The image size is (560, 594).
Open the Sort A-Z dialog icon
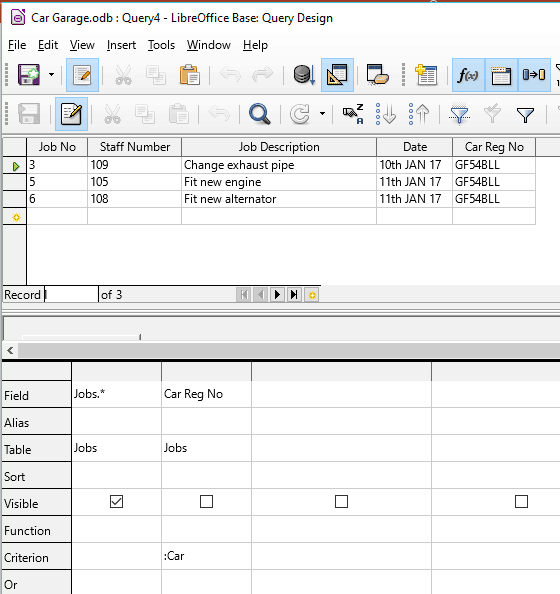[353, 114]
